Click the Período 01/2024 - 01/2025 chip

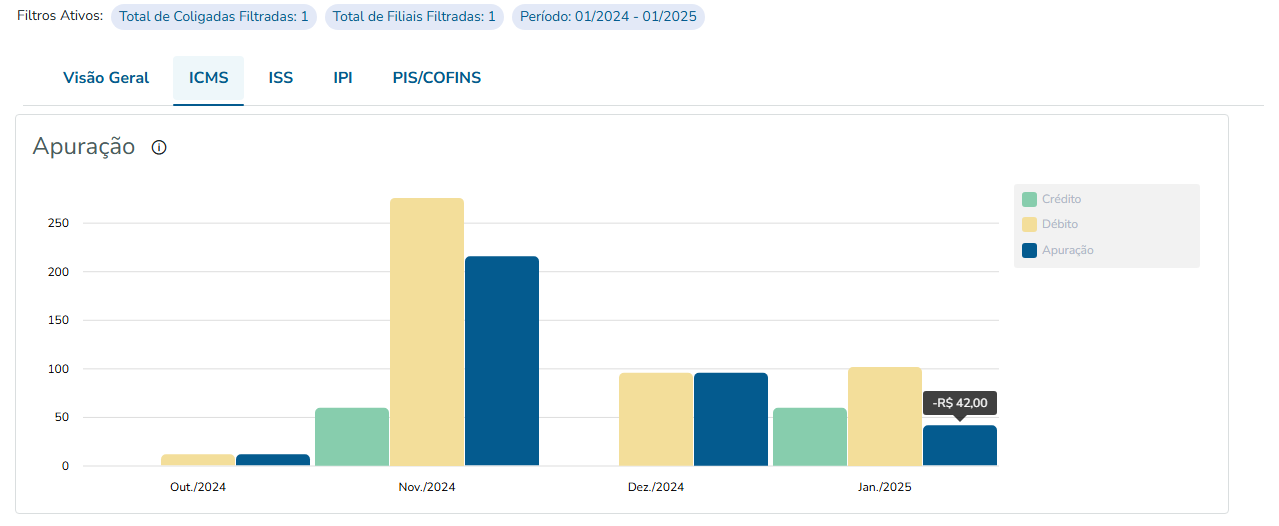point(608,17)
